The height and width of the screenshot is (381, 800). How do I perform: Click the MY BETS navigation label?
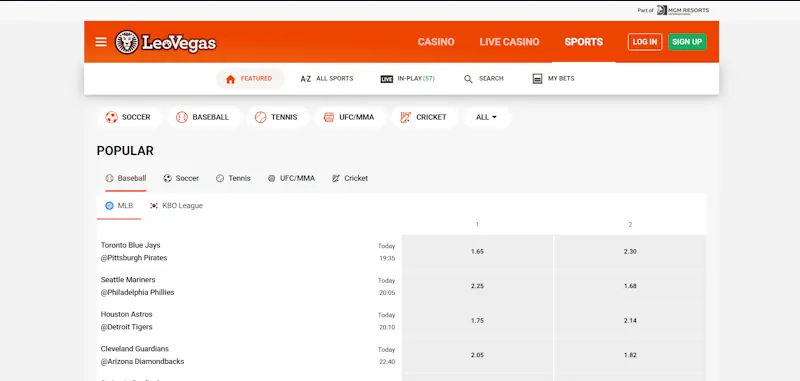[x=561, y=79]
